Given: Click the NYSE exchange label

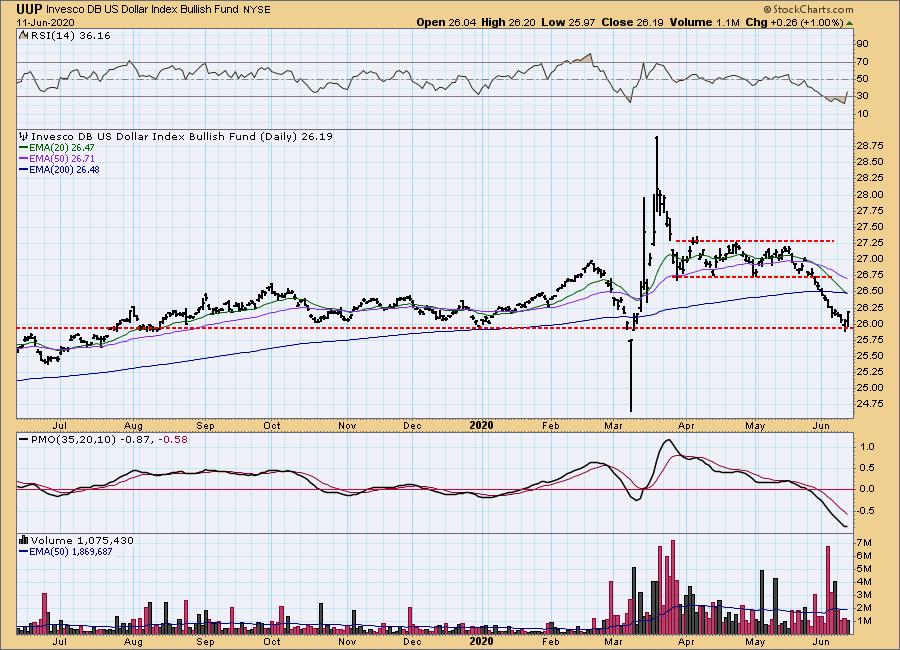Looking at the screenshot, I should point(257,10).
